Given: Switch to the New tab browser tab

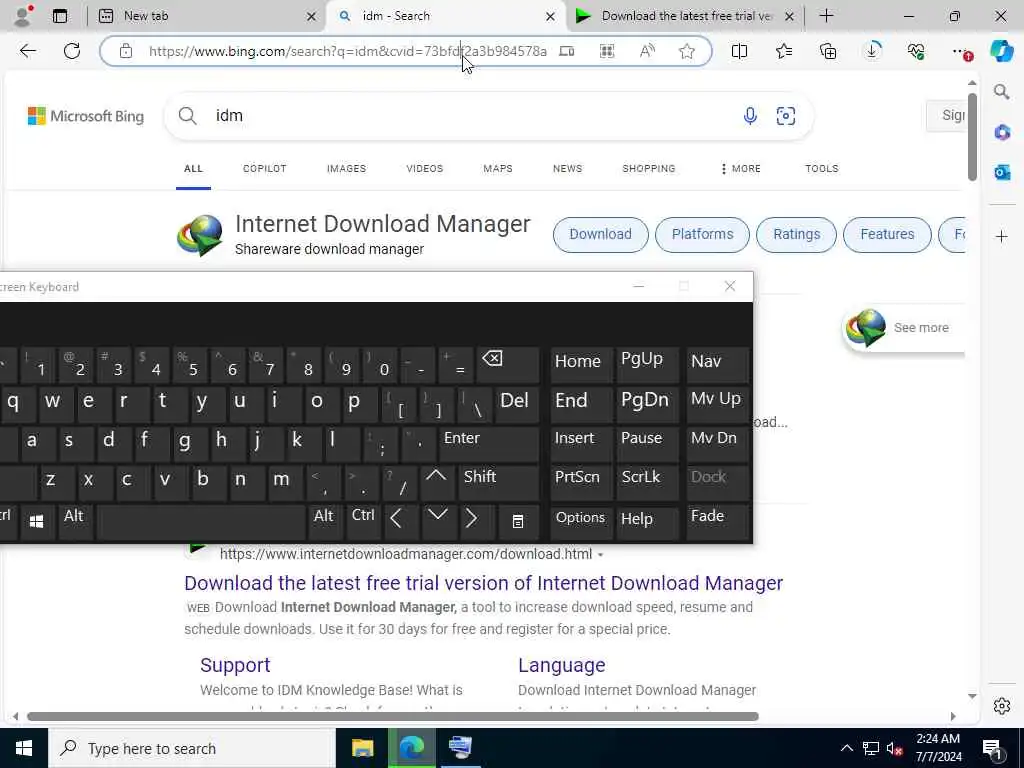Looking at the screenshot, I should coord(206,16).
